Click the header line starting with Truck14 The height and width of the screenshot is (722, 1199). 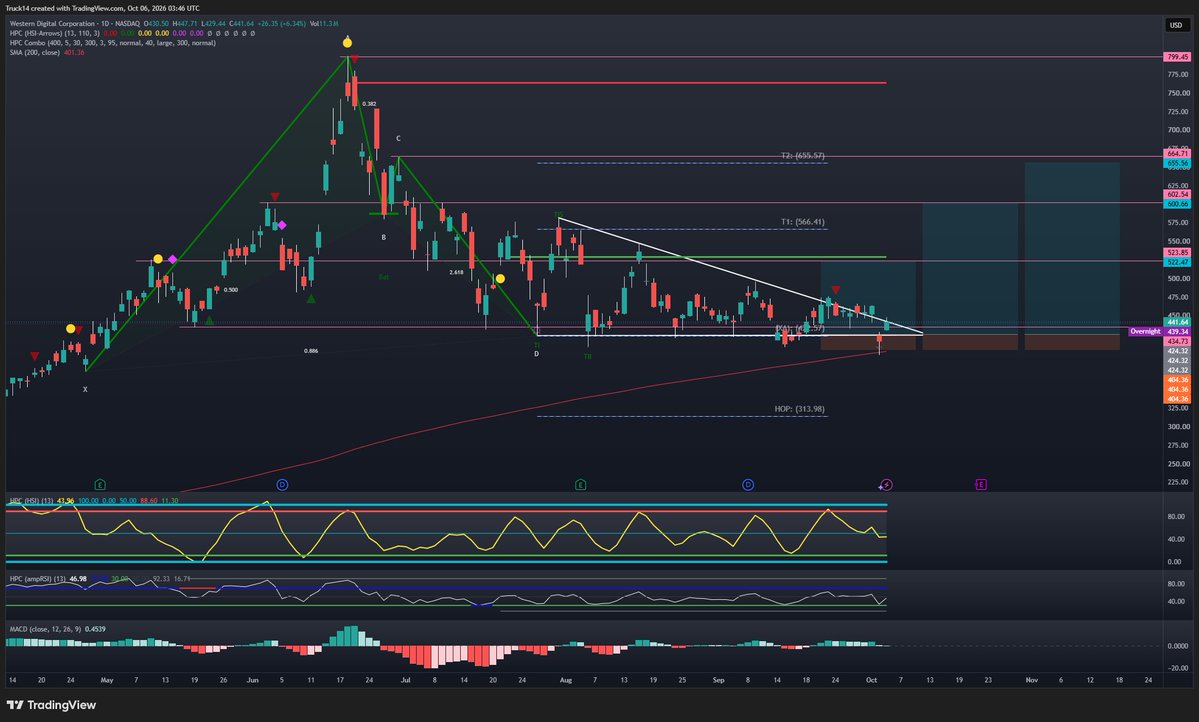102,8
